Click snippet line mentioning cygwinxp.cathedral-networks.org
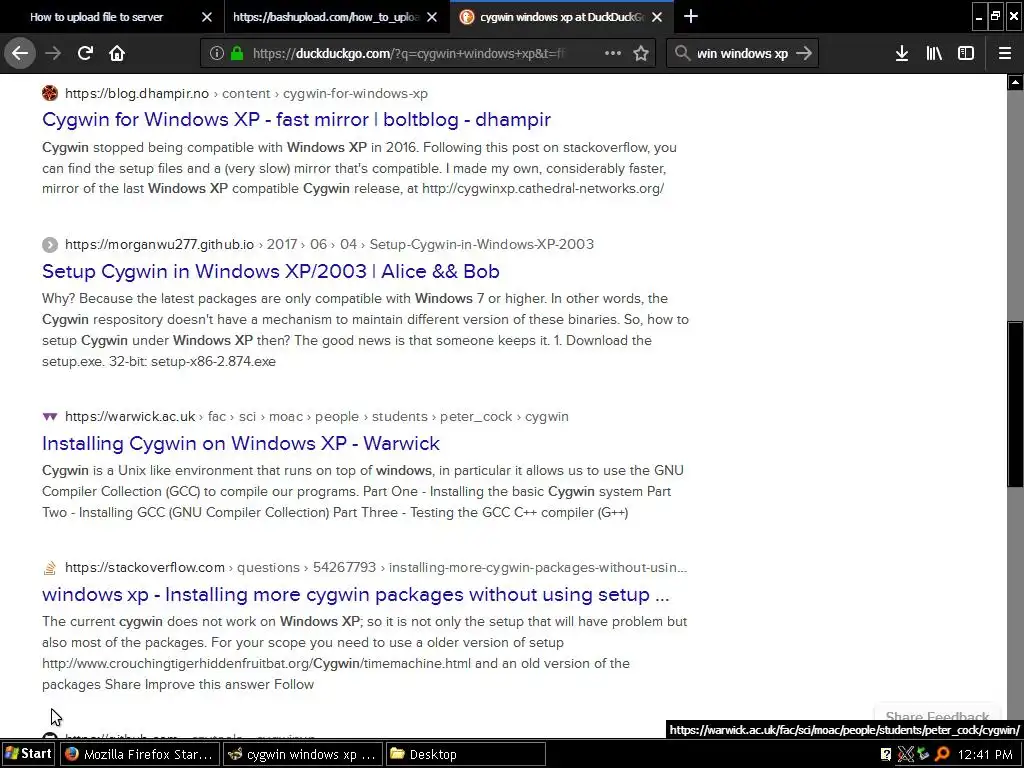 pos(353,189)
